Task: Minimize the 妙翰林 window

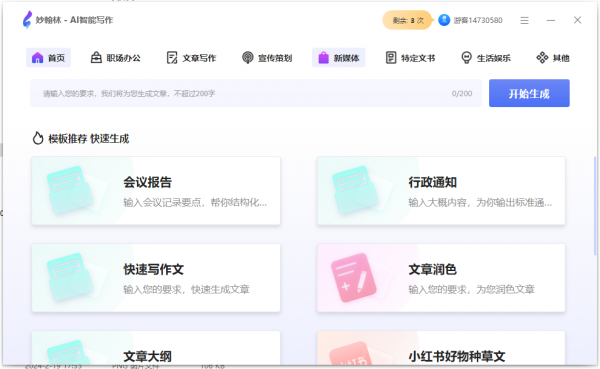Action: pyautogui.click(x=551, y=20)
